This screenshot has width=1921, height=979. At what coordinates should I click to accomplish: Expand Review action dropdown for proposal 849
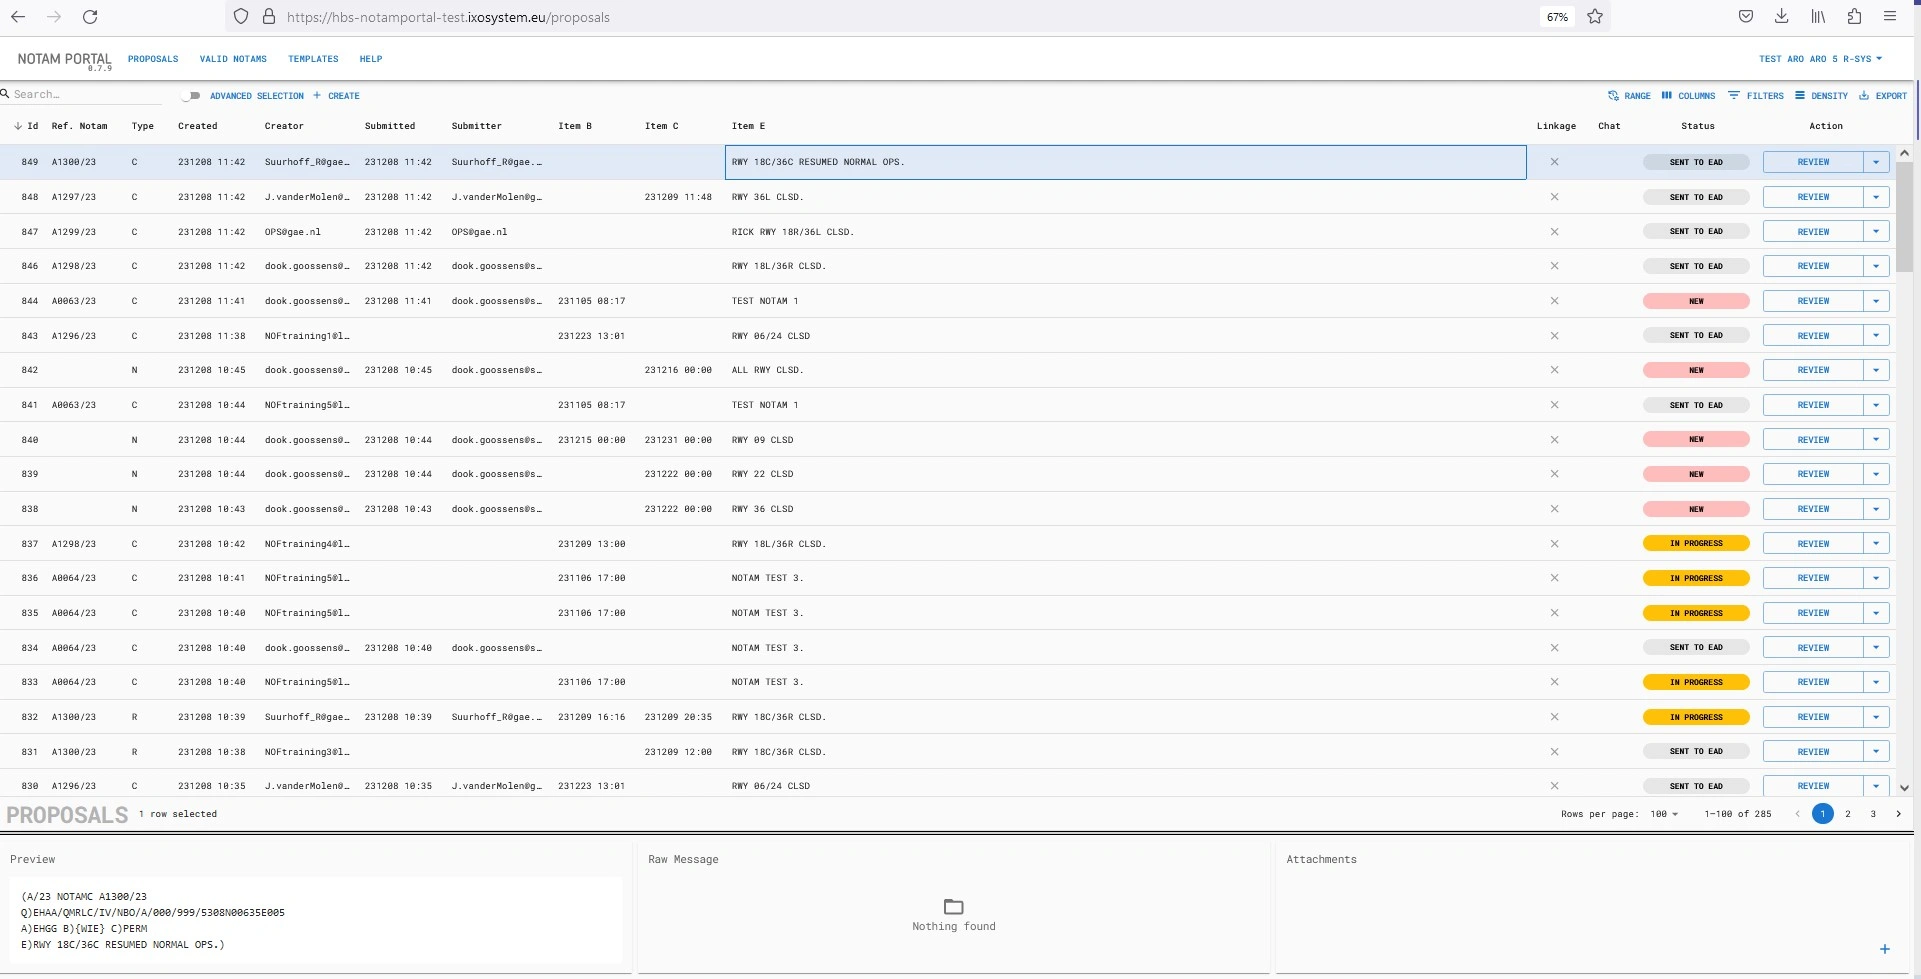pyautogui.click(x=1876, y=162)
